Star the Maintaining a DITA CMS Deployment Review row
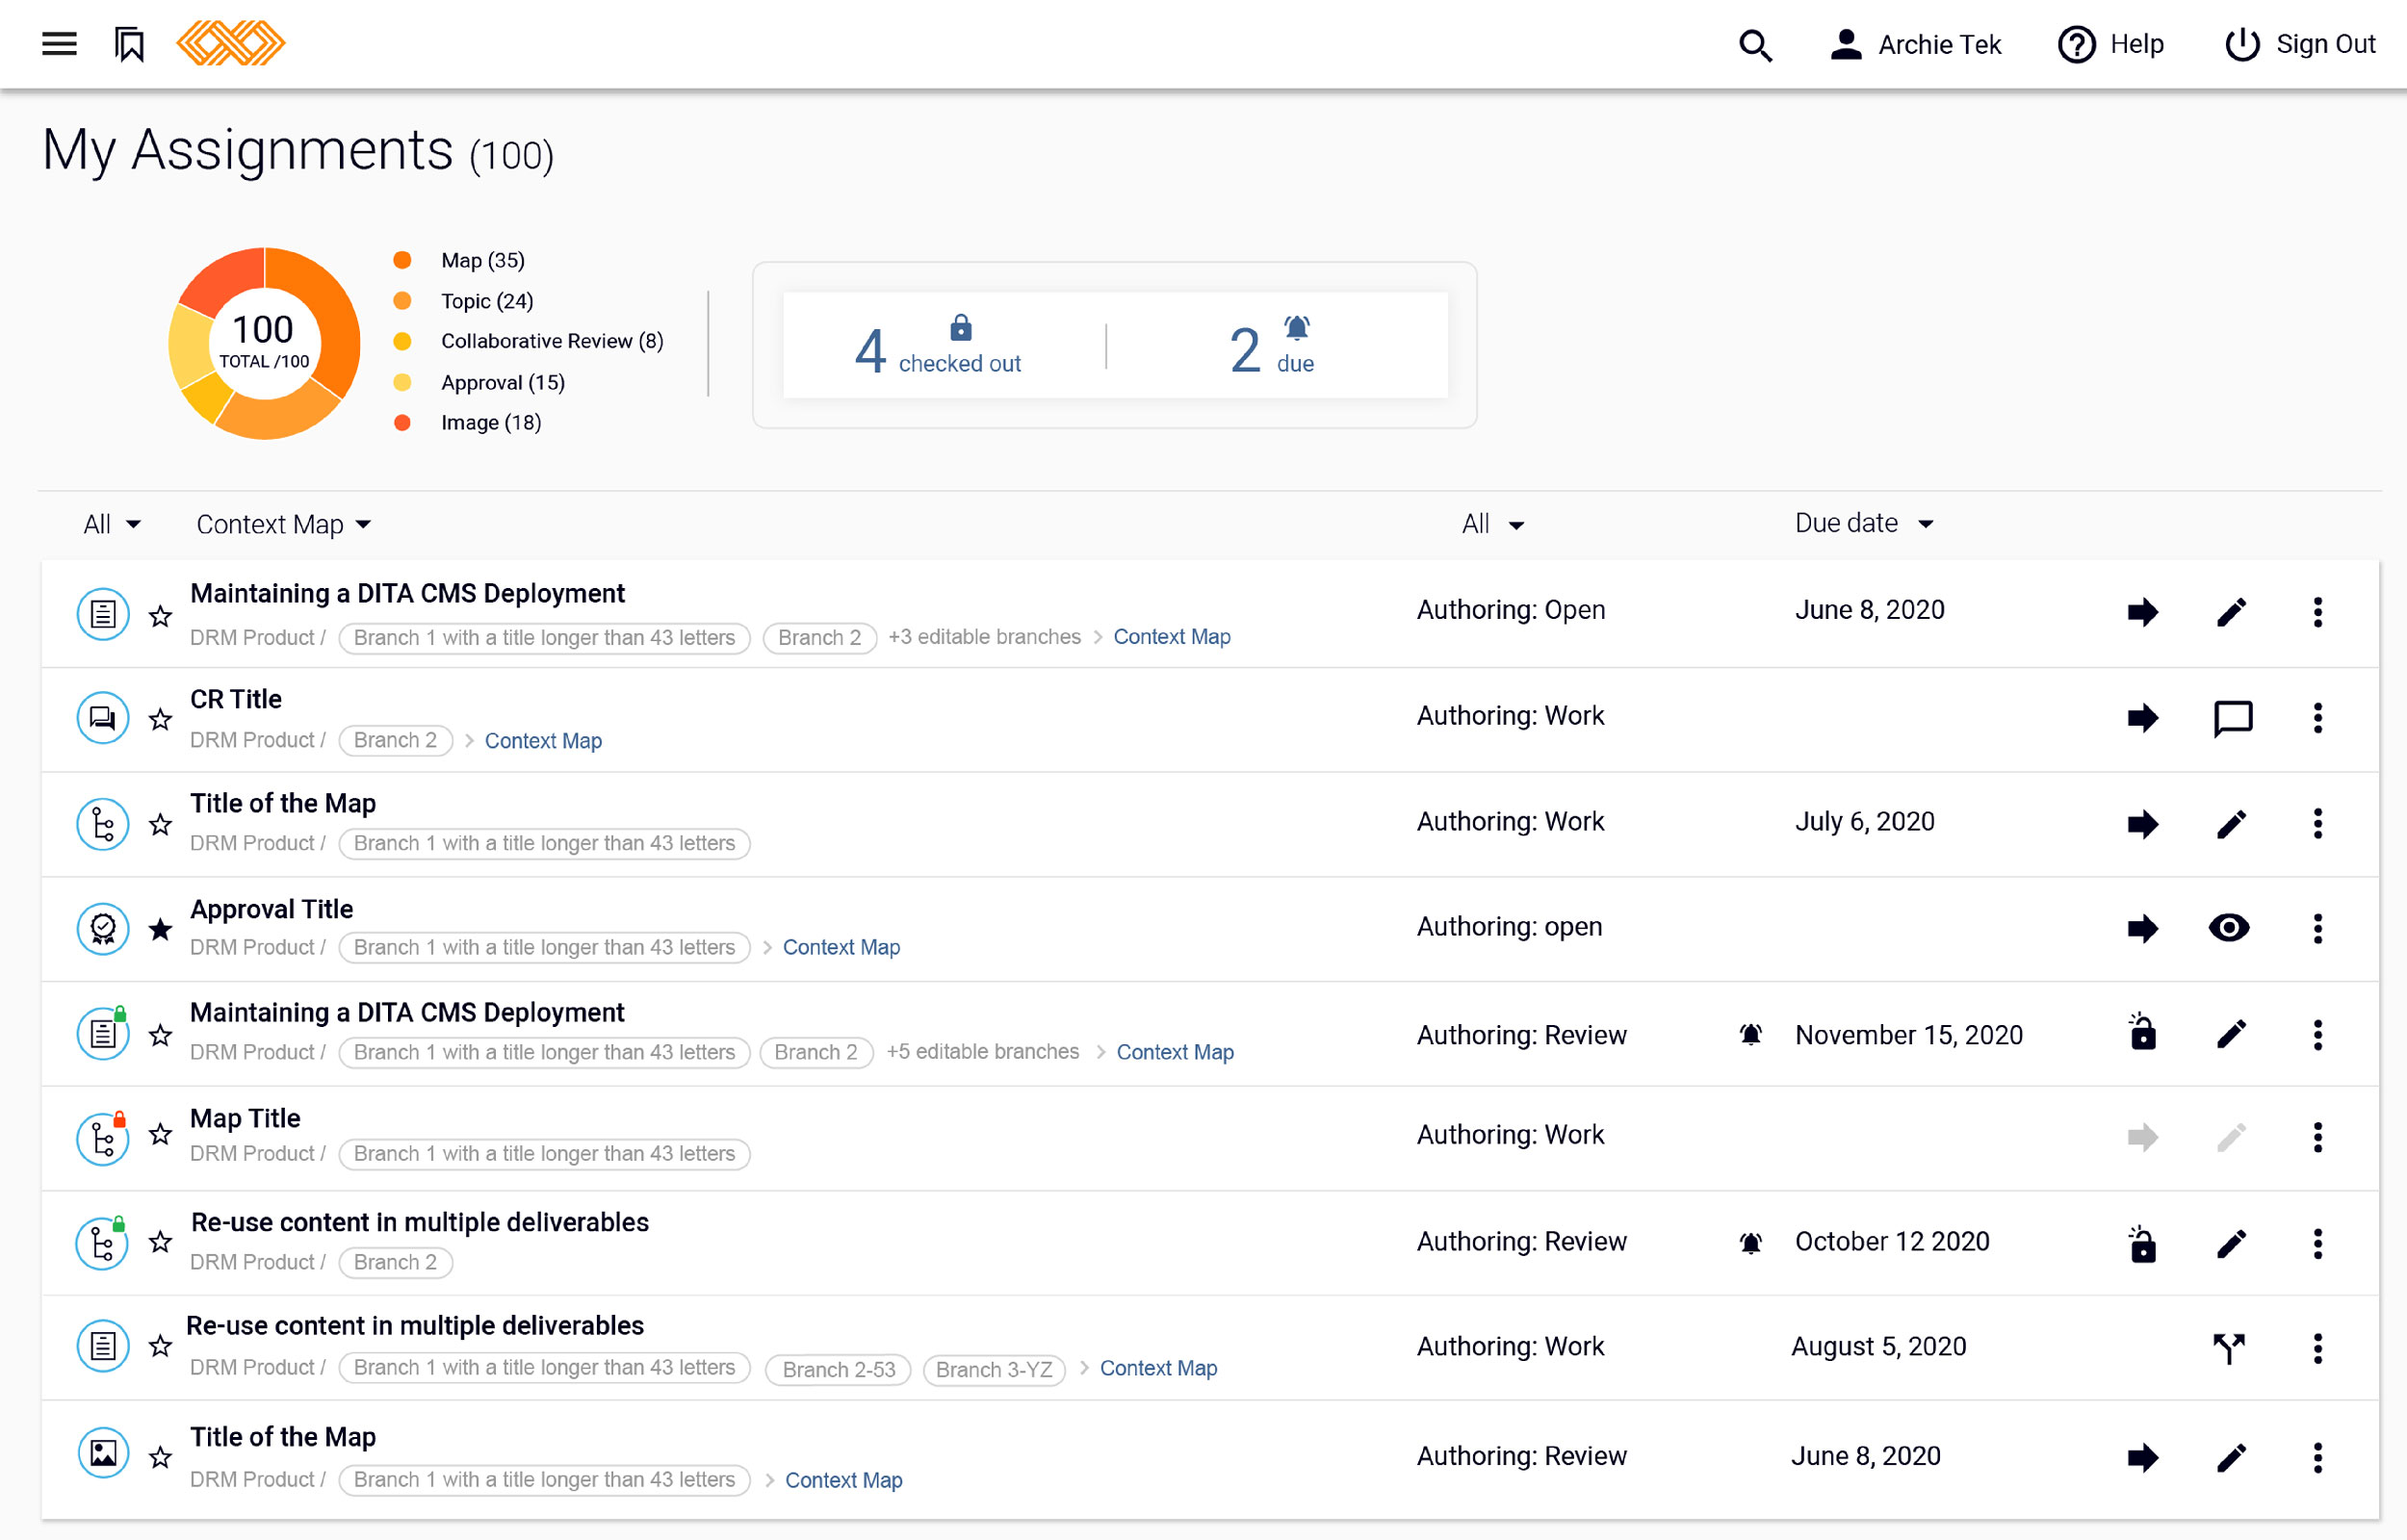 [160, 1035]
